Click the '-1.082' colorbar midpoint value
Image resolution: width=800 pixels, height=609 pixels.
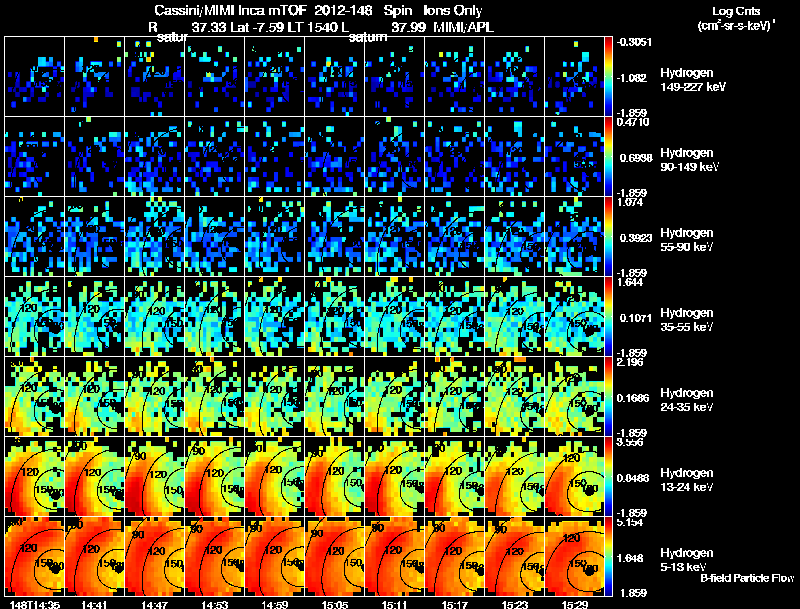[x=632, y=78]
